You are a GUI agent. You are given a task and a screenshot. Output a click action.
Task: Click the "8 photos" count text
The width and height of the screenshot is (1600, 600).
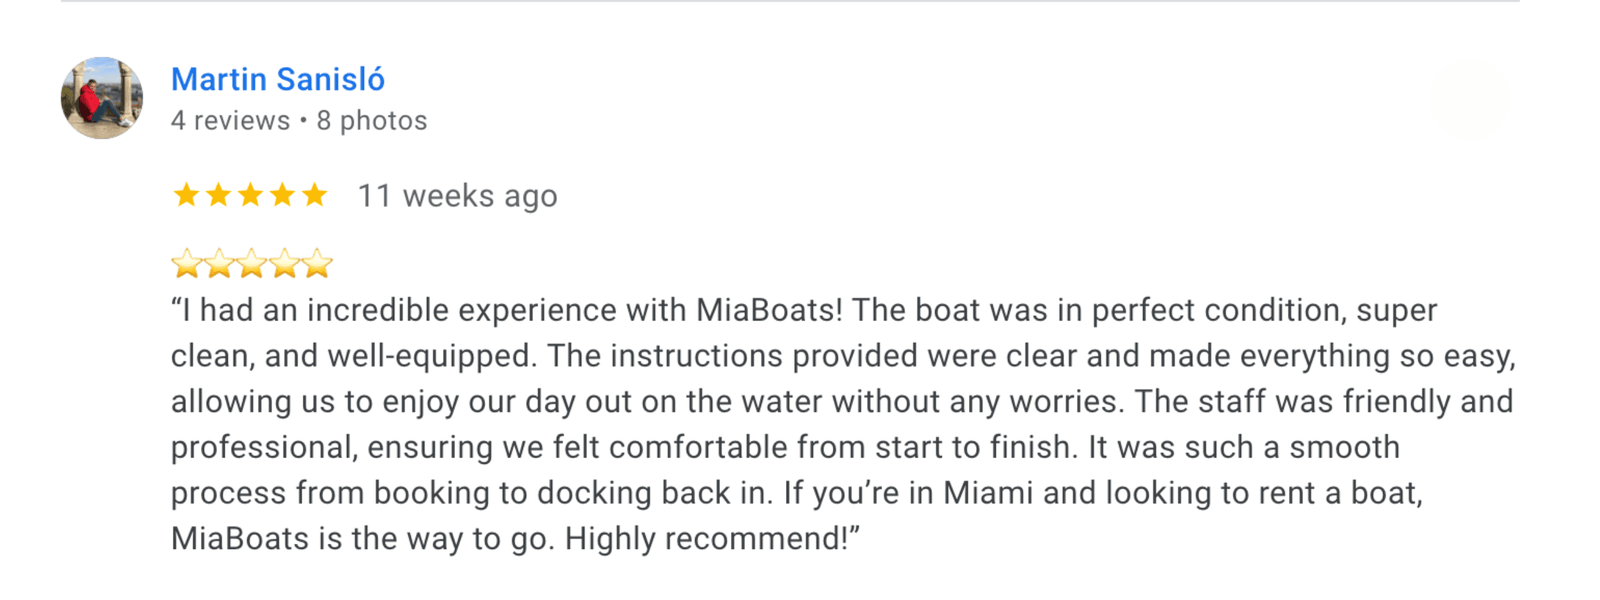pyautogui.click(x=372, y=121)
